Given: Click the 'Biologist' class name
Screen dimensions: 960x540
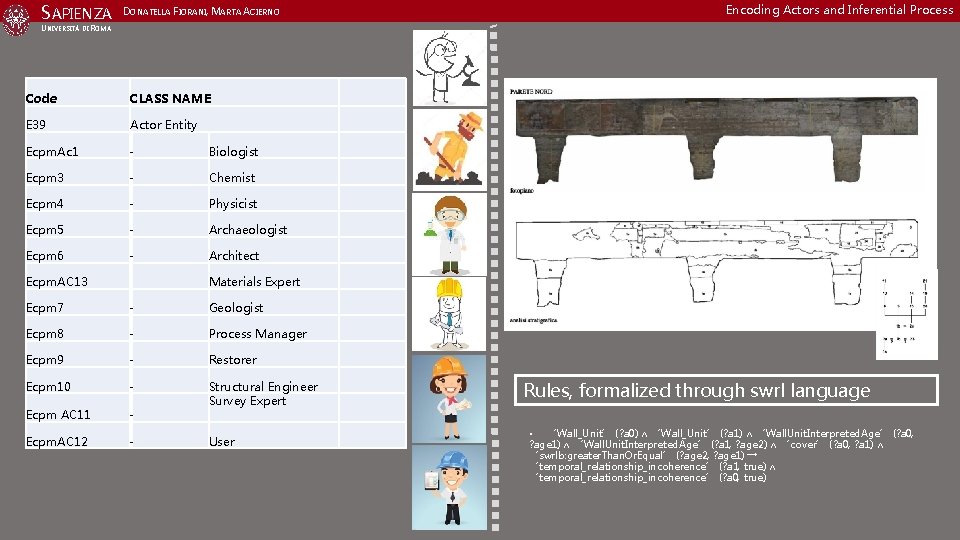Looking at the screenshot, I should 233,152.
